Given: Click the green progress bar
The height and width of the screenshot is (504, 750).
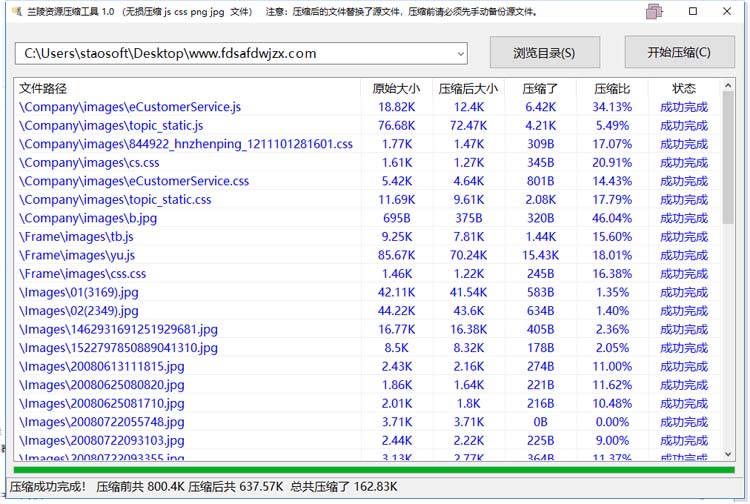Looking at the screenshot, I should [x=374, y=470].
